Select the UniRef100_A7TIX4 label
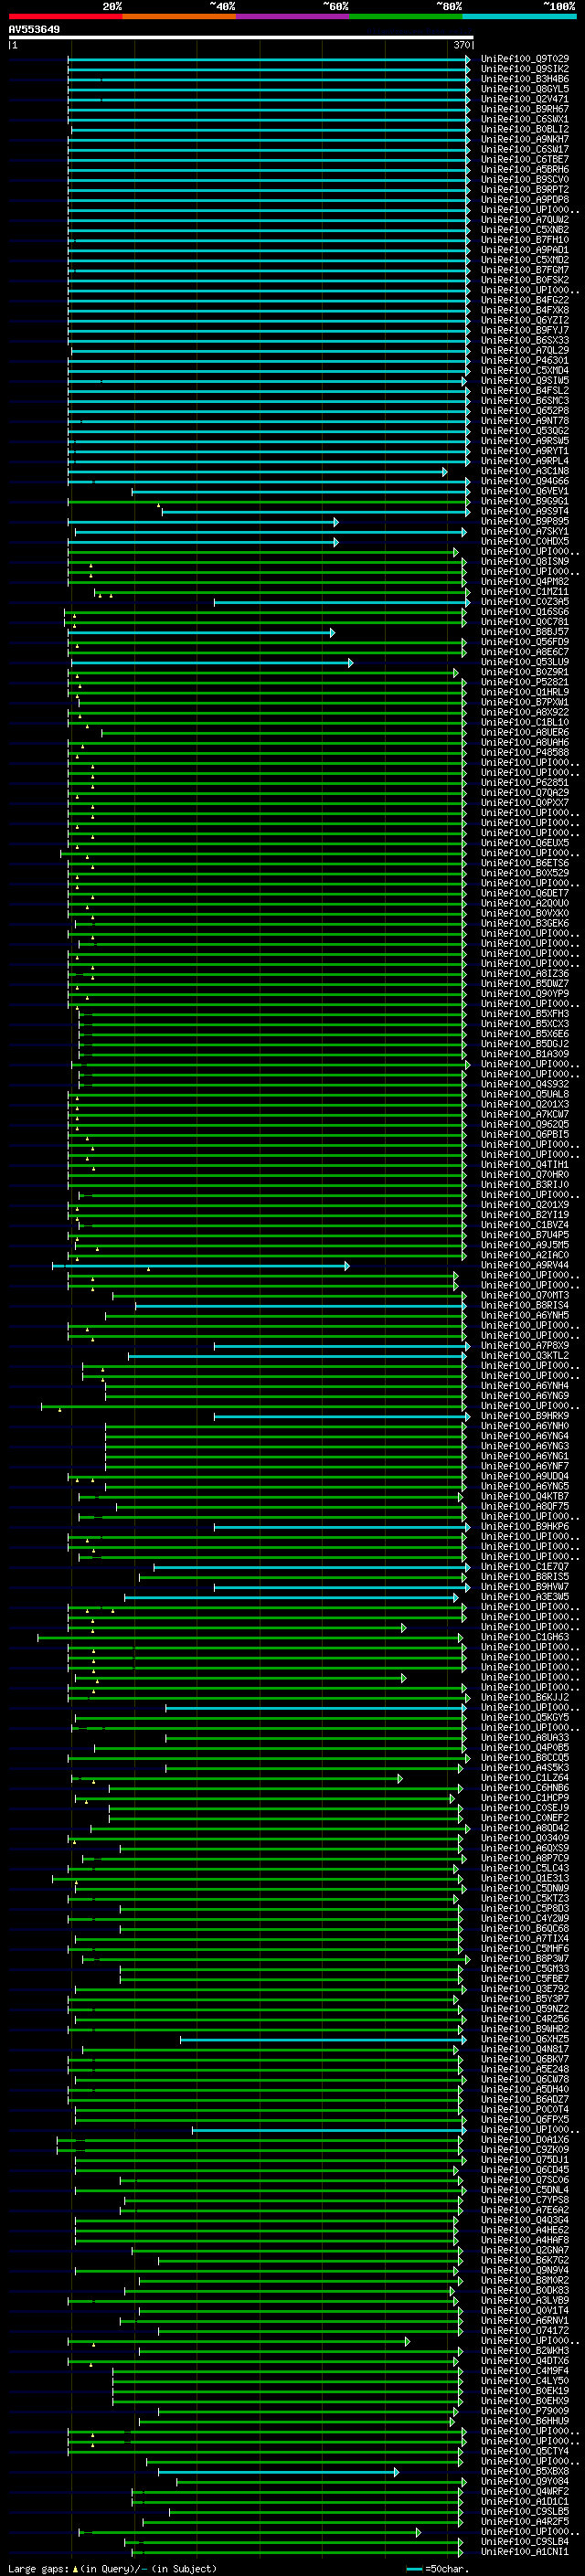The image size is (585, 2576). [x=525, y=1938]
